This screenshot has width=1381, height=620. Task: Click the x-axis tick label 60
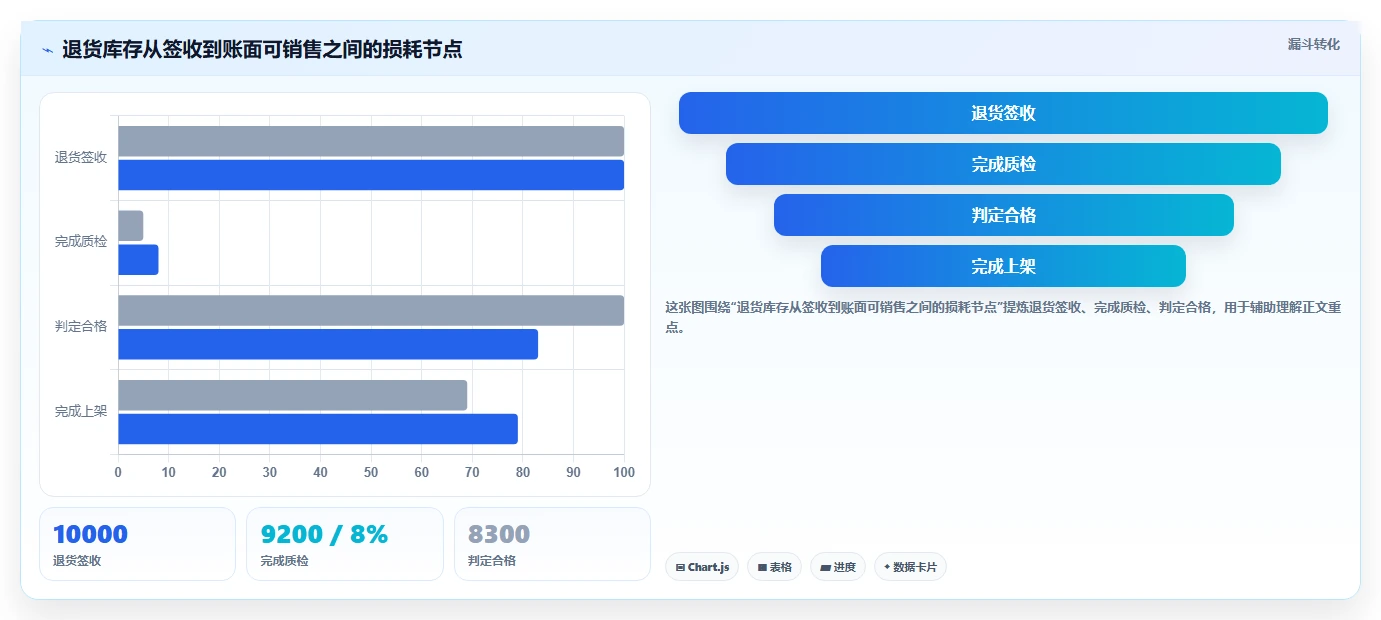(422, 472)
